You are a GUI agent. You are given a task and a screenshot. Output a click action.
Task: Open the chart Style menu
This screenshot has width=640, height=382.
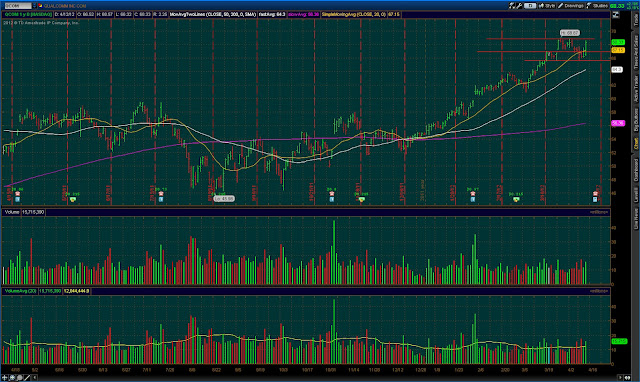(x=547, y=6)
